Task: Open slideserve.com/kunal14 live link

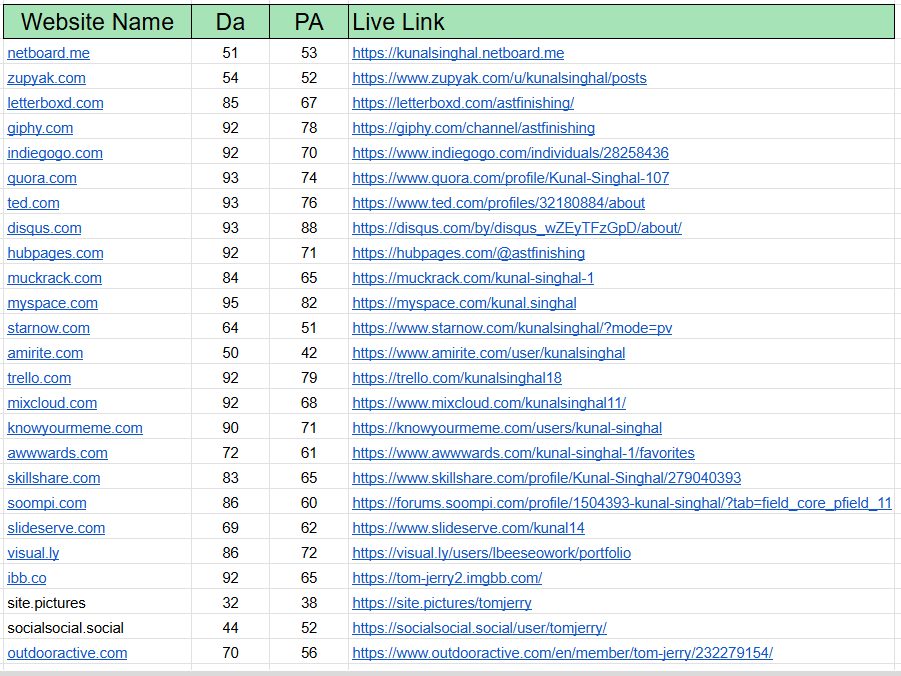Action: (x=468, y=528)
